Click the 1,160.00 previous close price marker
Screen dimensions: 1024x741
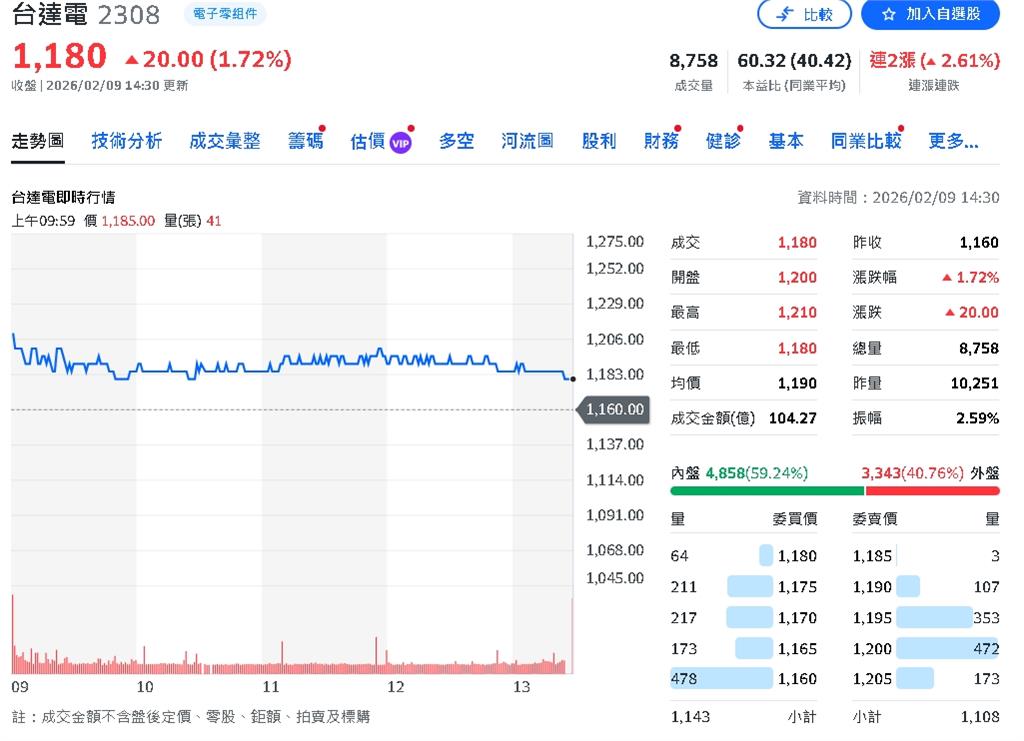(x=614, y=410)
